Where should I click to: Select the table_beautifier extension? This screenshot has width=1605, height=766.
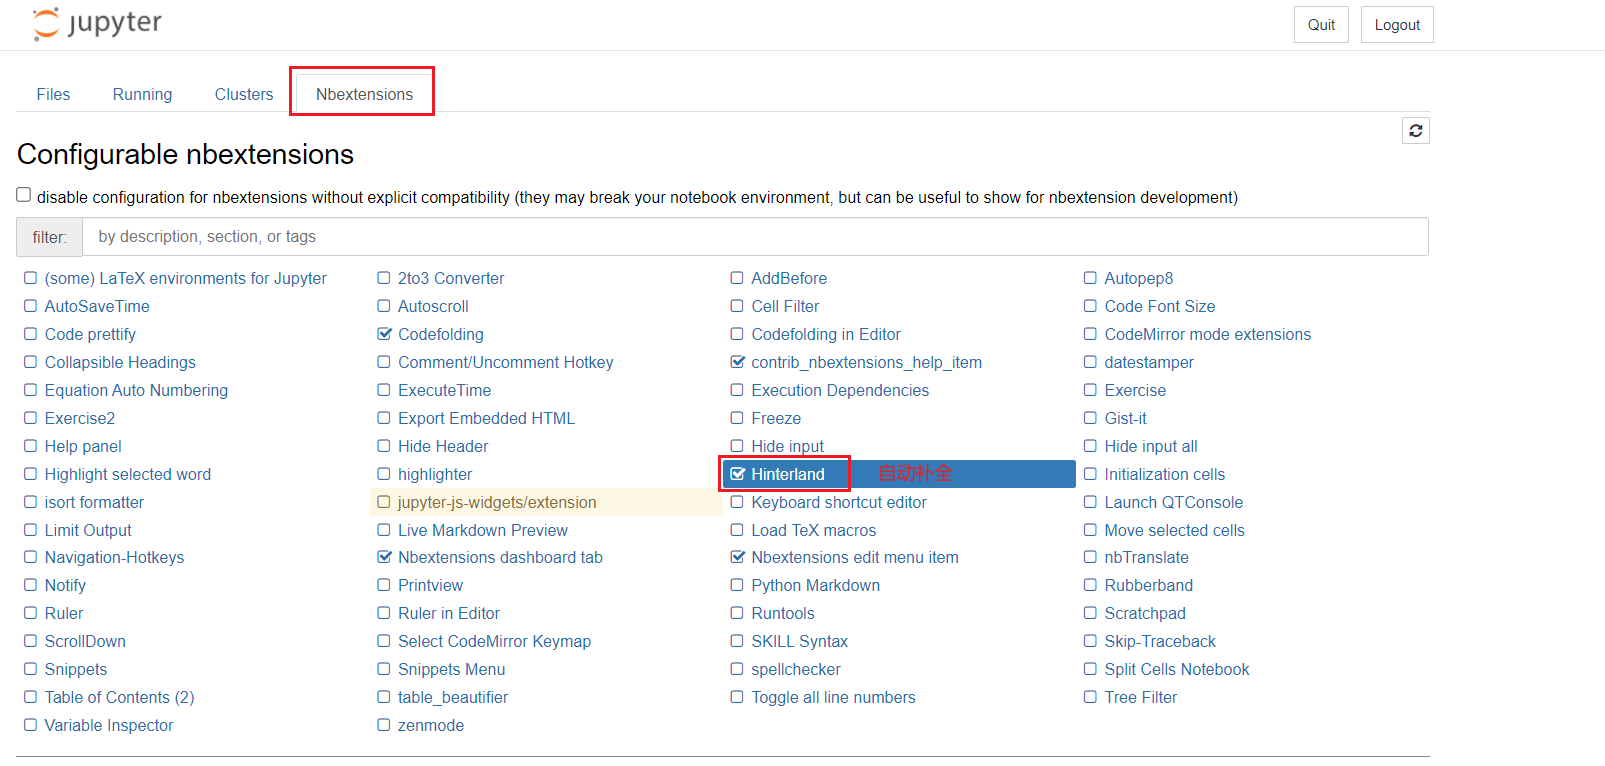tap(453, 697)
